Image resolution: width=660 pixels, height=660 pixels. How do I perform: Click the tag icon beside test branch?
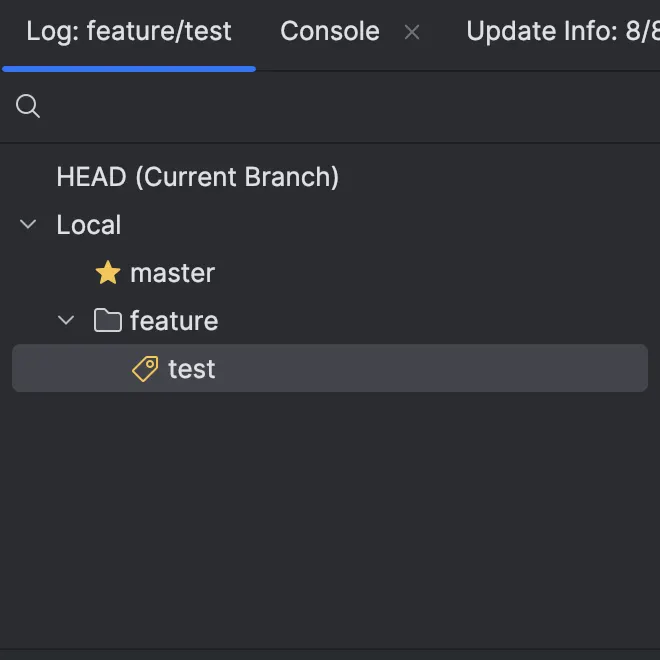[145, 369]
